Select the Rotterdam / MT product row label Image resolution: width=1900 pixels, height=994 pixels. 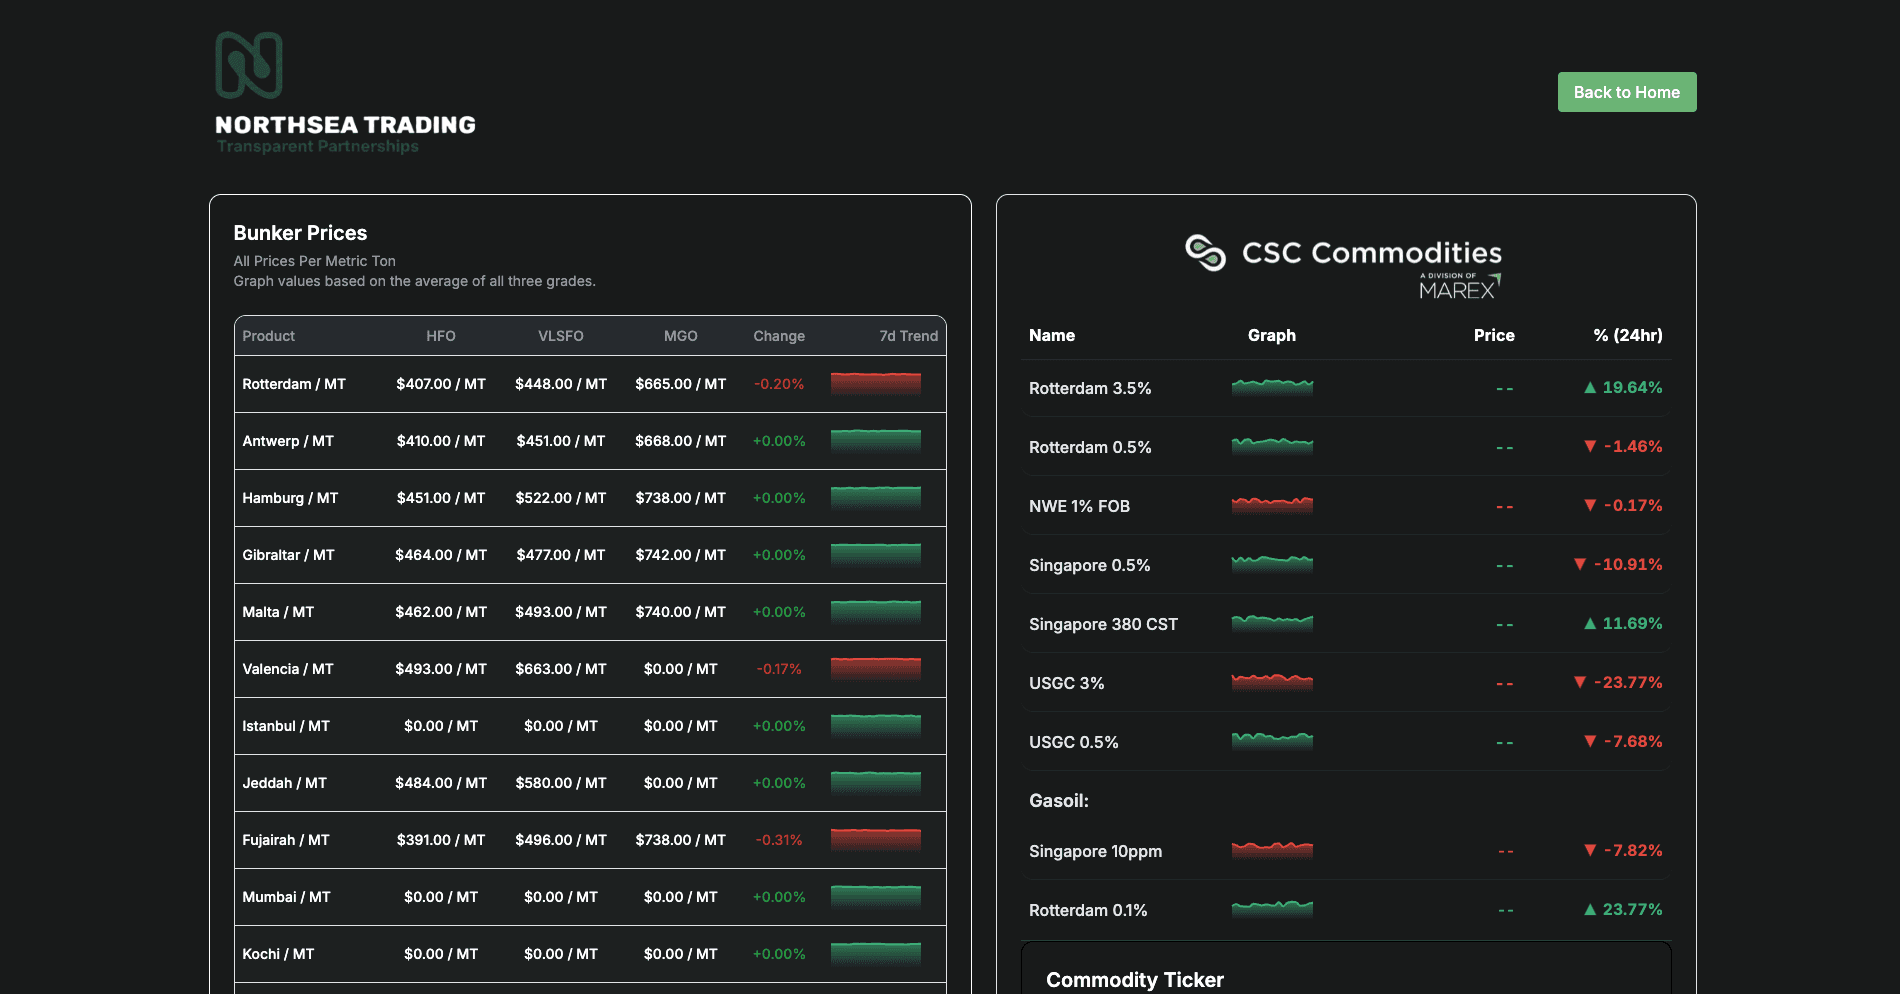coord(294,384)
